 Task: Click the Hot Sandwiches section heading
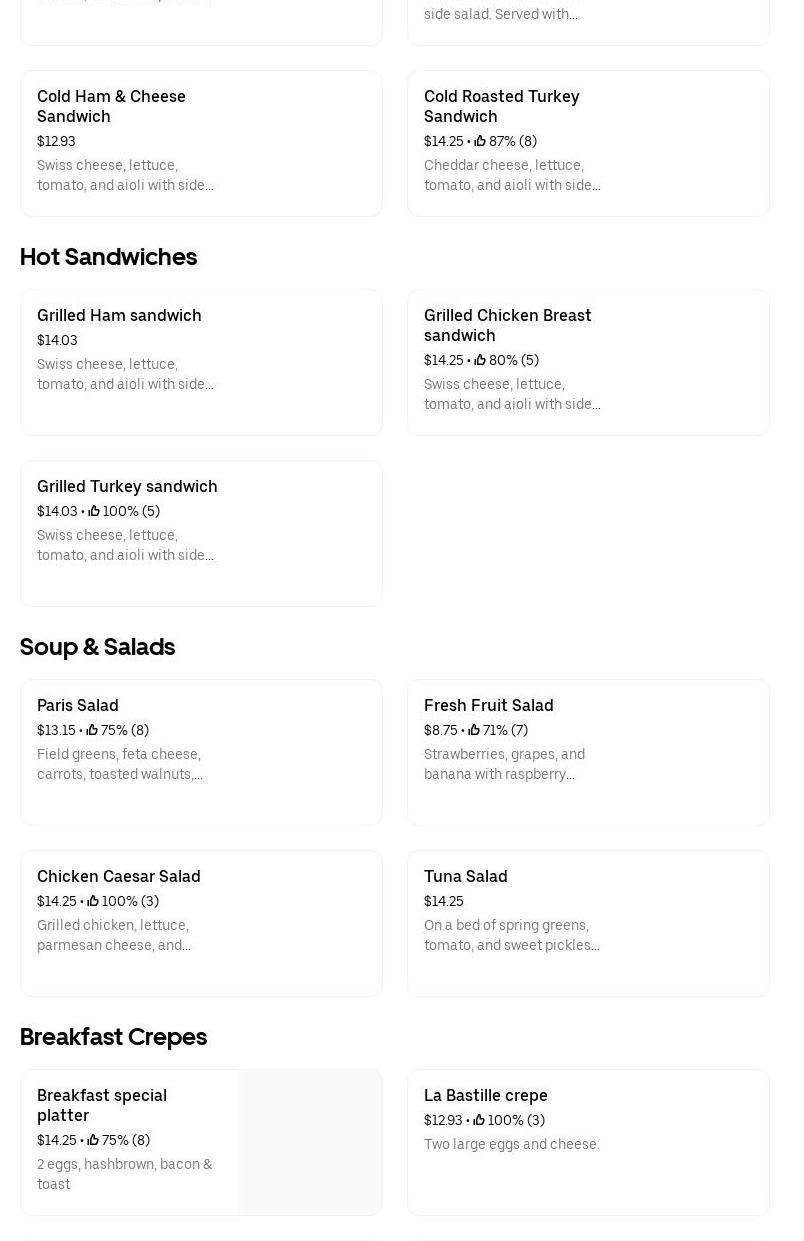pos(108,257)
